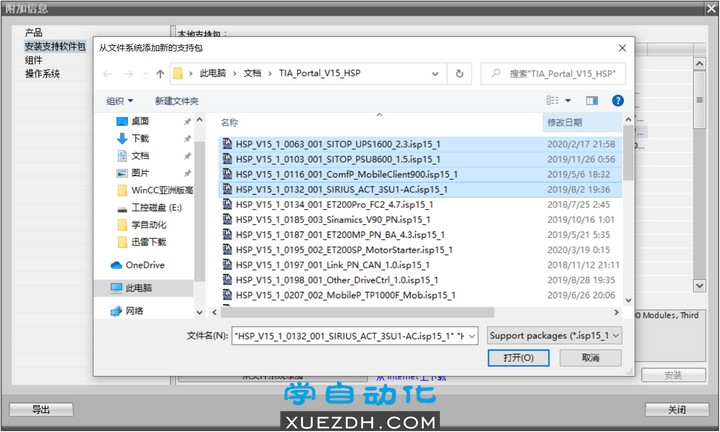Close the add support package dialog

[622, 48]
